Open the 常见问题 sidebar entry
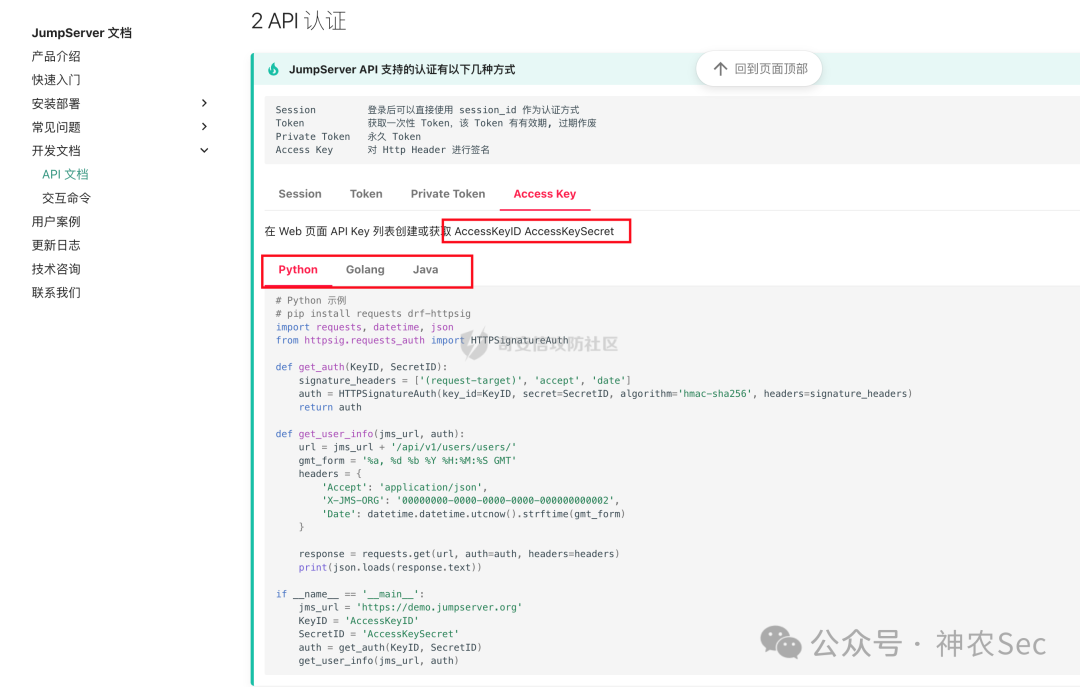 coord(56,127)
